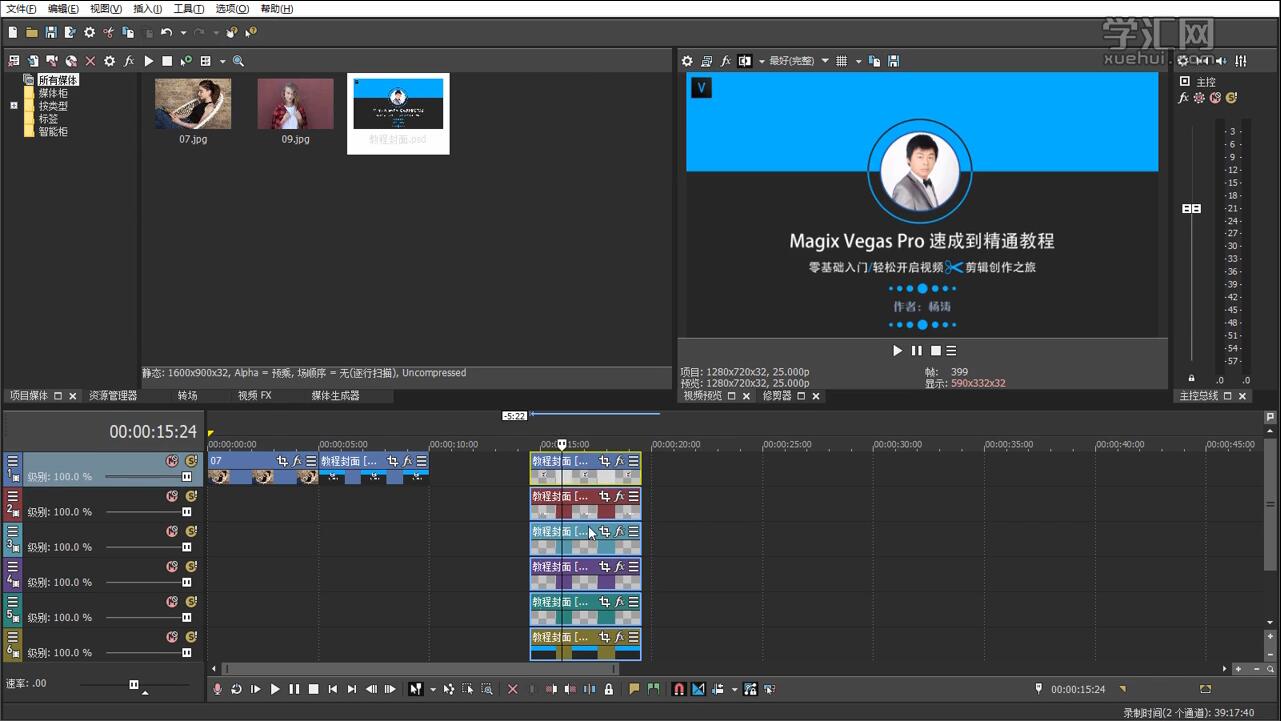Click Play in the video preview

point(897,351)
